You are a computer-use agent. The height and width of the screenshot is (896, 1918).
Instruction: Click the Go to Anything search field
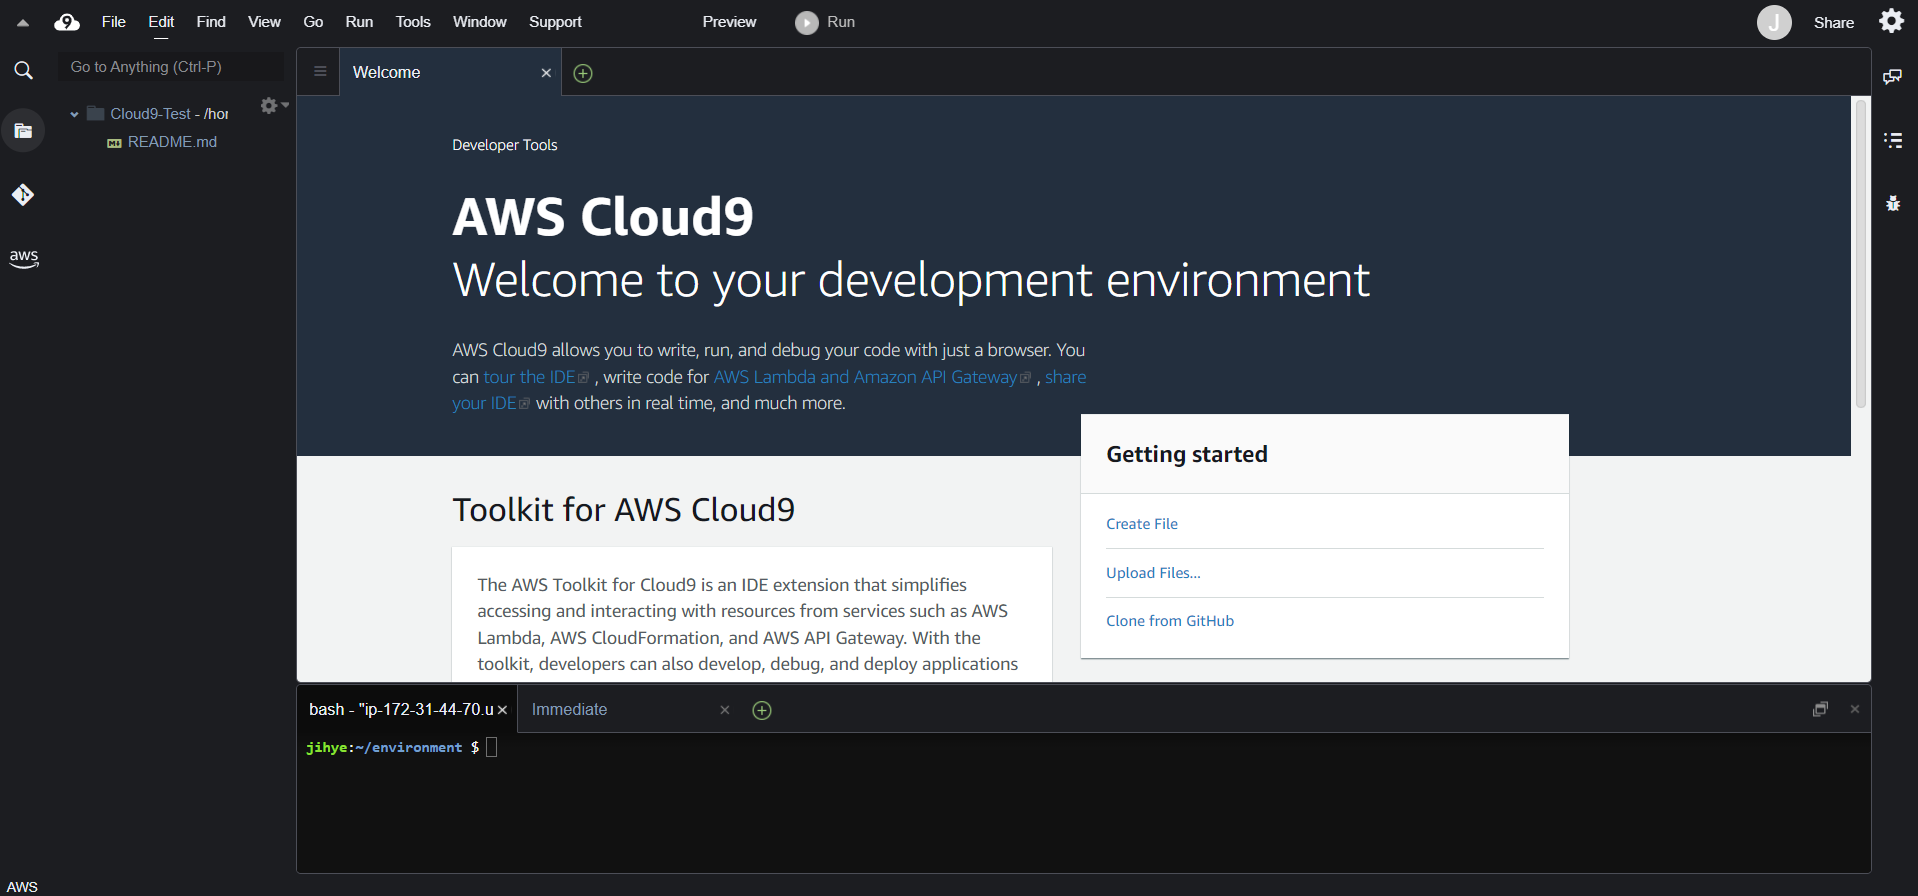point(170,67)
